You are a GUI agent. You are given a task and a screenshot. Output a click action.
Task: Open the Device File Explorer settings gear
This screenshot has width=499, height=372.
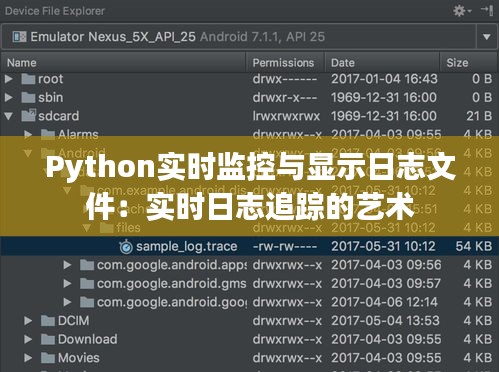click(x=462, y=11)
